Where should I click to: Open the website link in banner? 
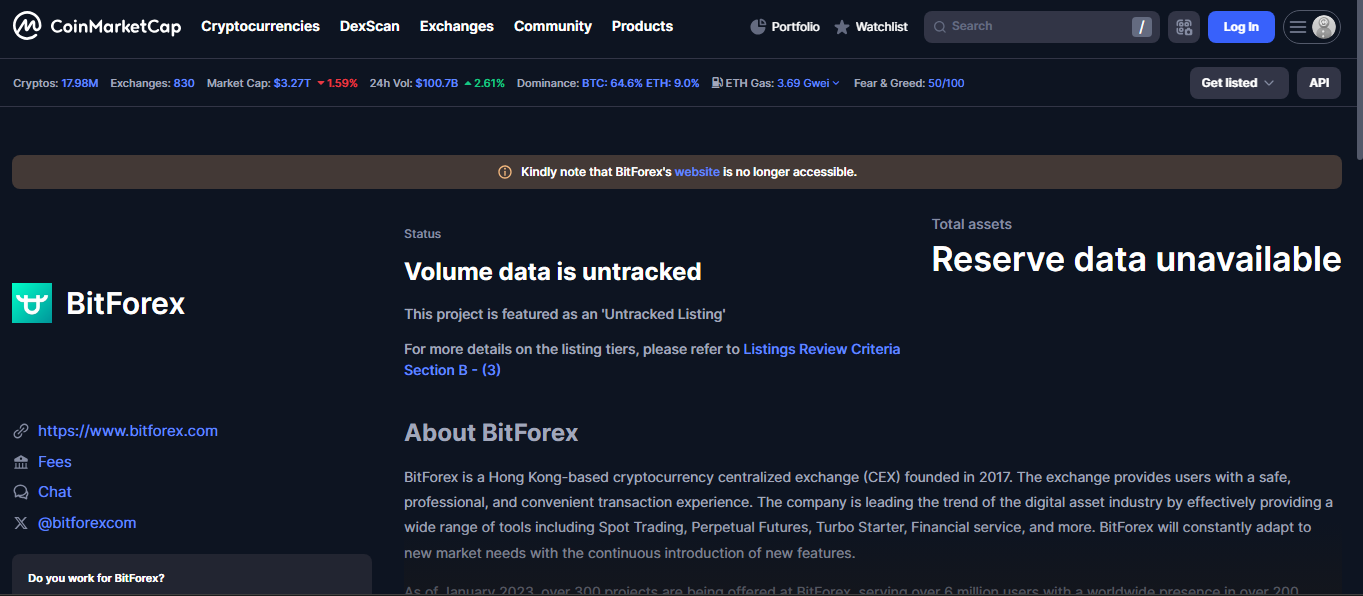point(697,172)
